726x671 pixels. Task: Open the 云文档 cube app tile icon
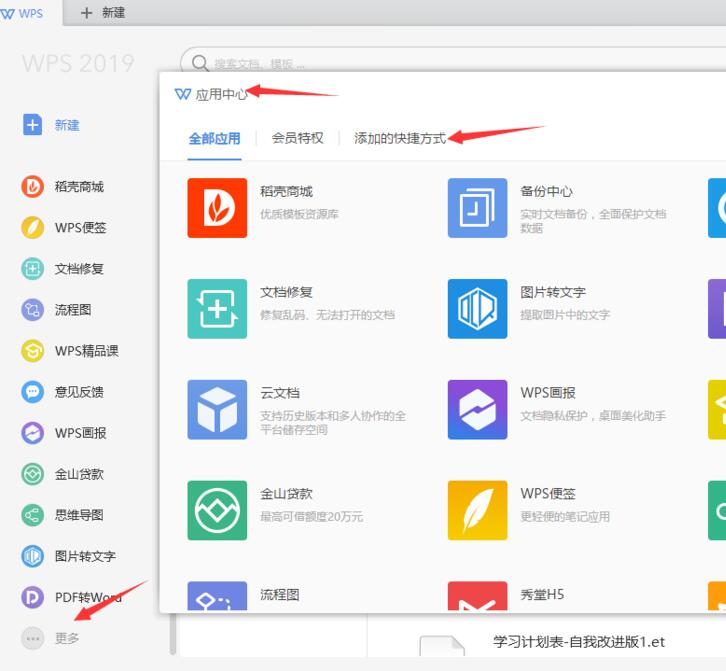217,410
